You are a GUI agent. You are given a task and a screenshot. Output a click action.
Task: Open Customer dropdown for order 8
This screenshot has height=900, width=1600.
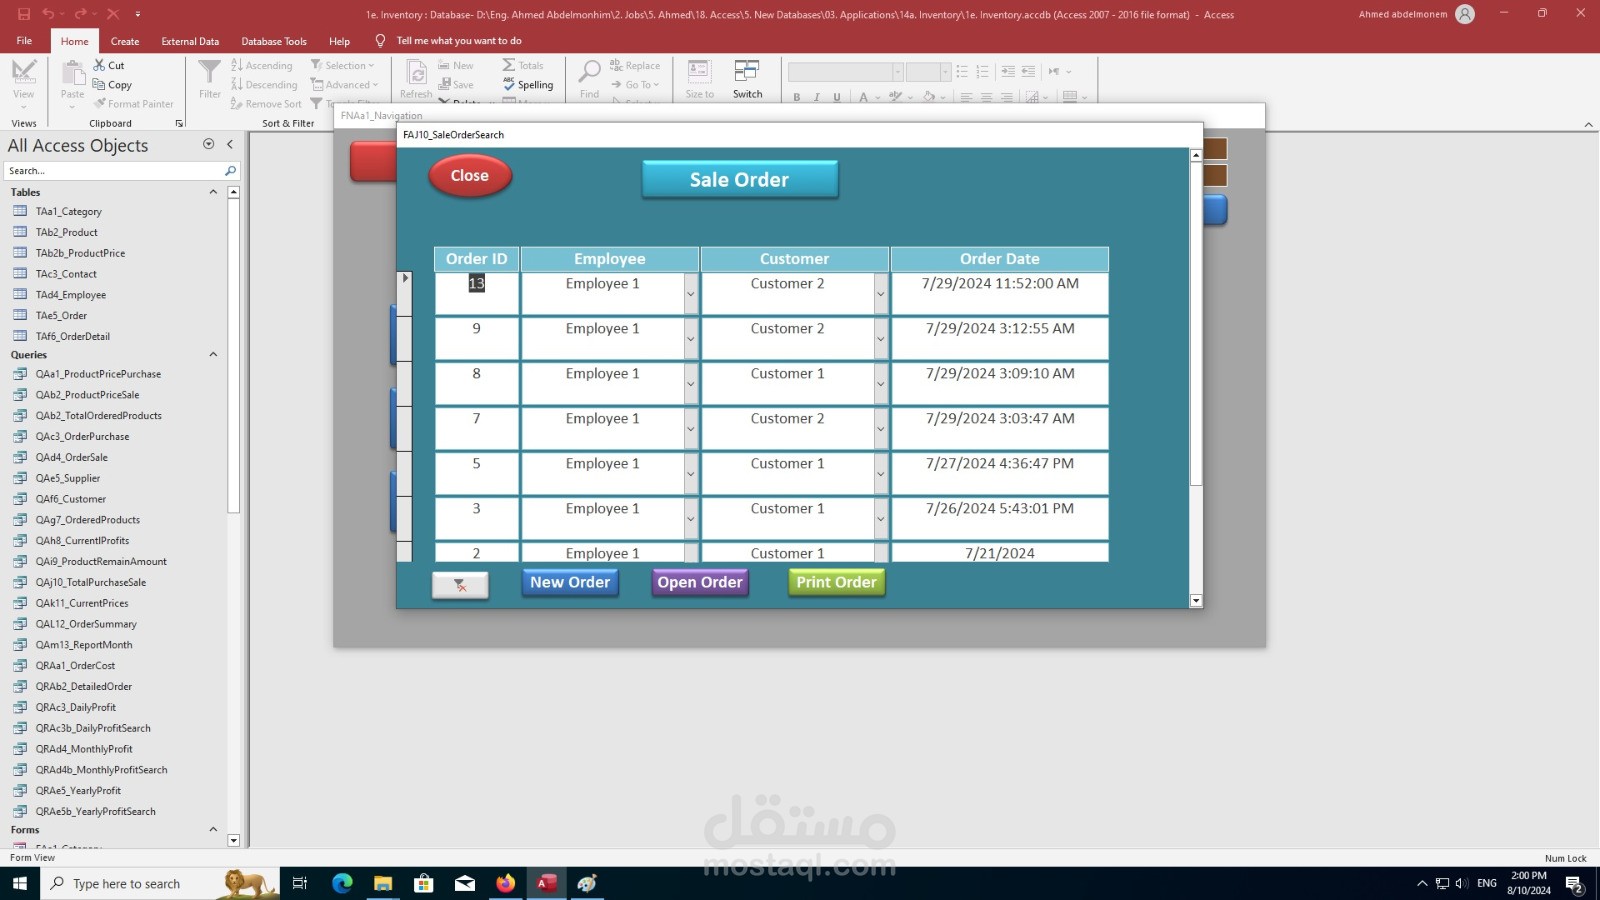(880, 384)
